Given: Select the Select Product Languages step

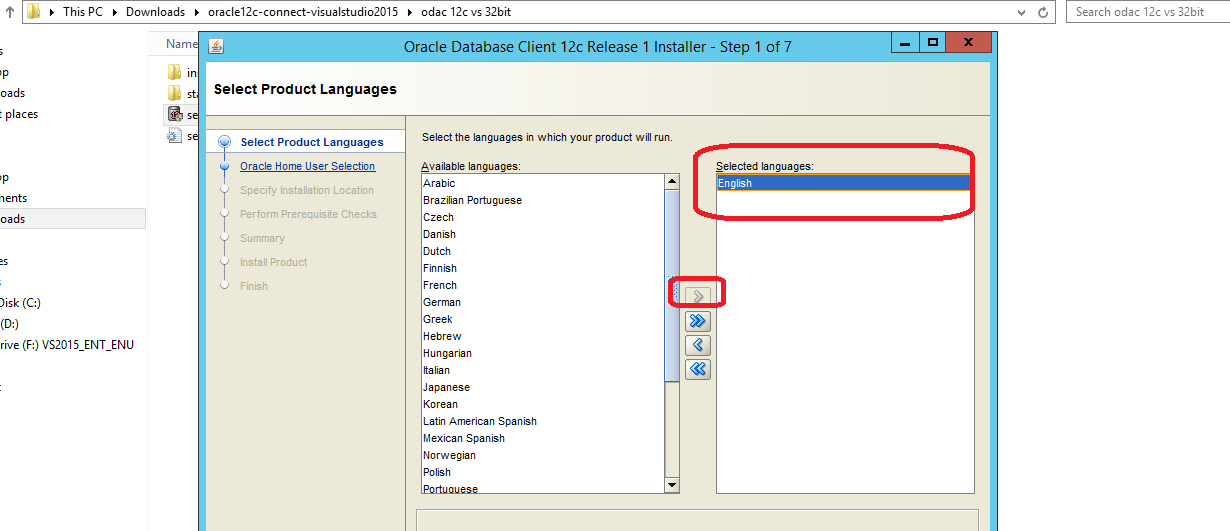Looking at the screenshot, I should click(311, 142).
